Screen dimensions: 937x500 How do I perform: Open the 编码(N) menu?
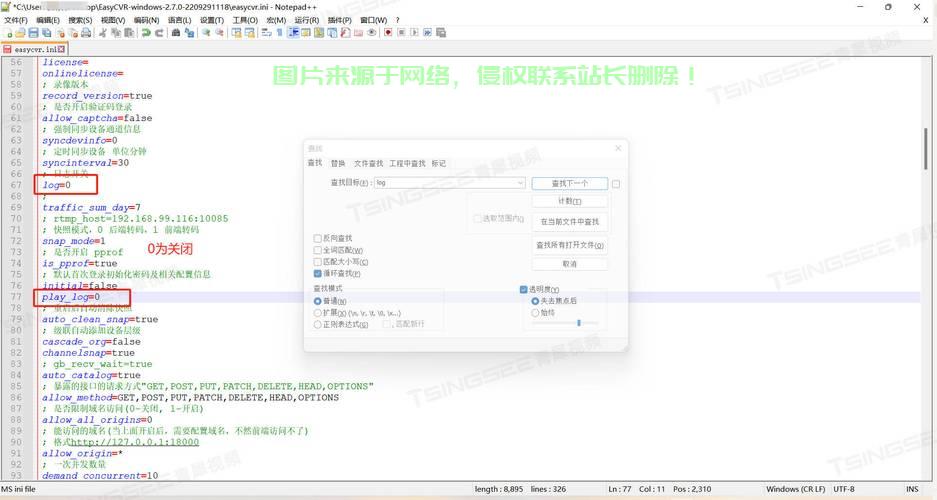click(x=146, y=20)
